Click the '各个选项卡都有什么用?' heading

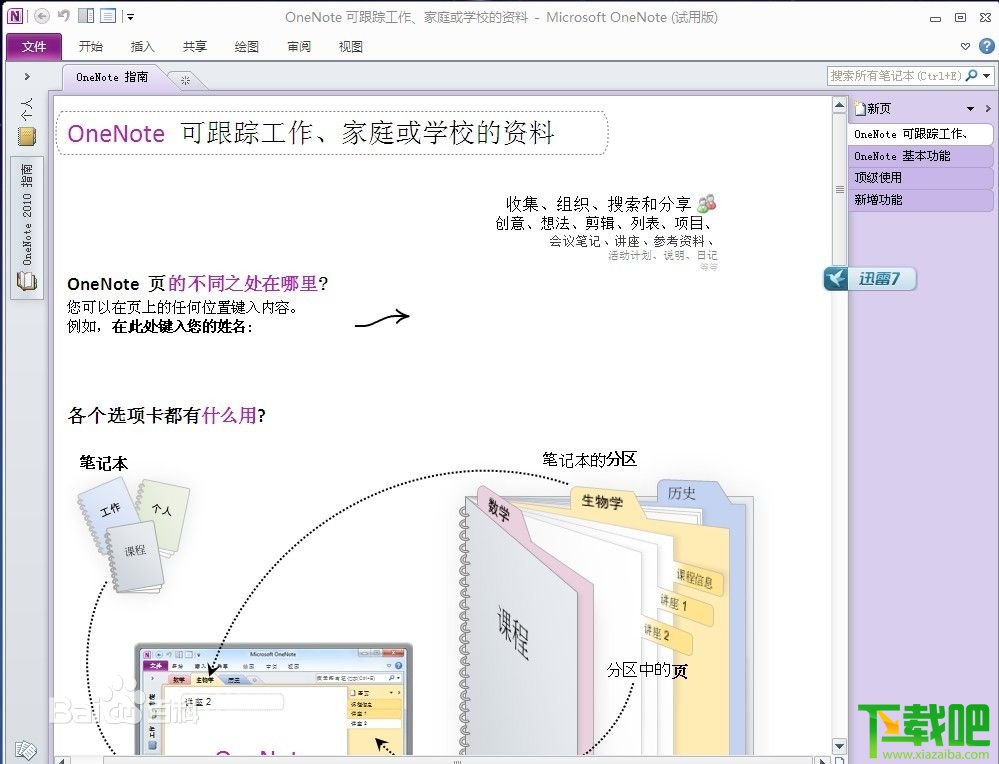(x=167, y=415)
